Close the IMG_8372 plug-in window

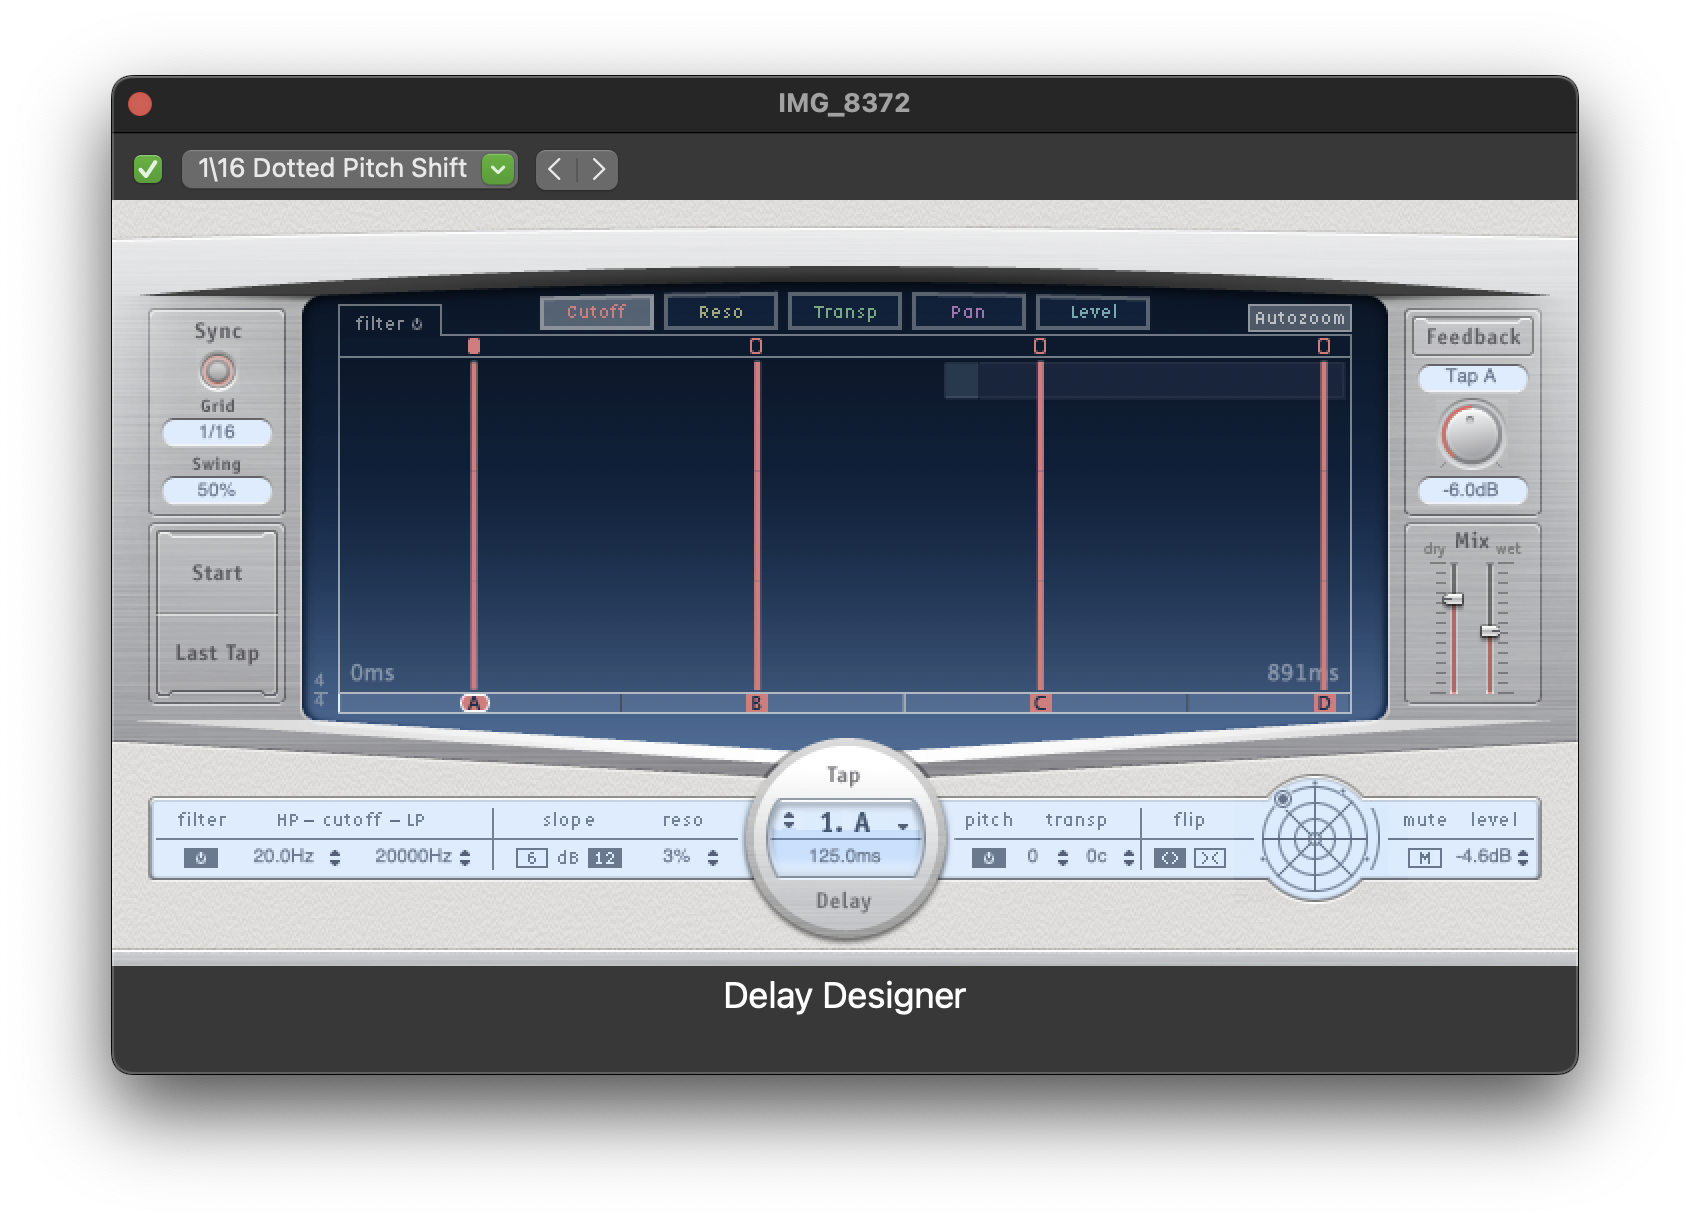pyautogui.click(x=140, y=104)
